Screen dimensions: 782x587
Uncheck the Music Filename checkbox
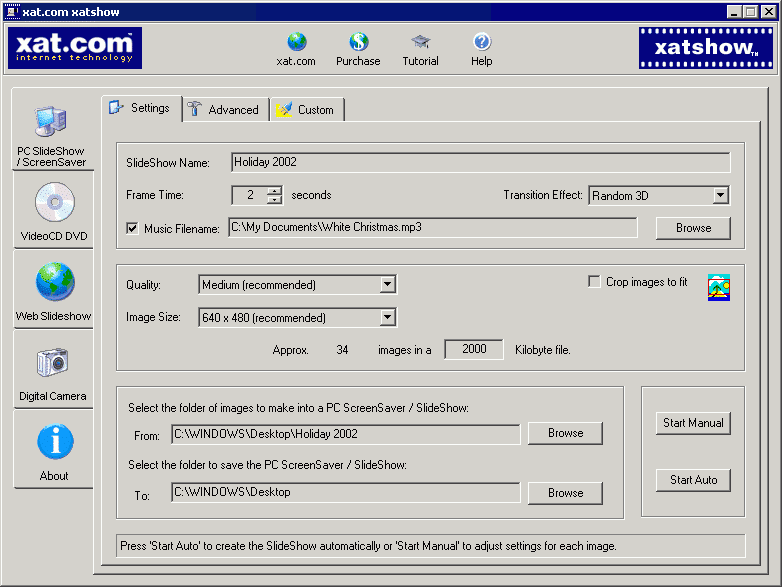click(x=132, y=229)
